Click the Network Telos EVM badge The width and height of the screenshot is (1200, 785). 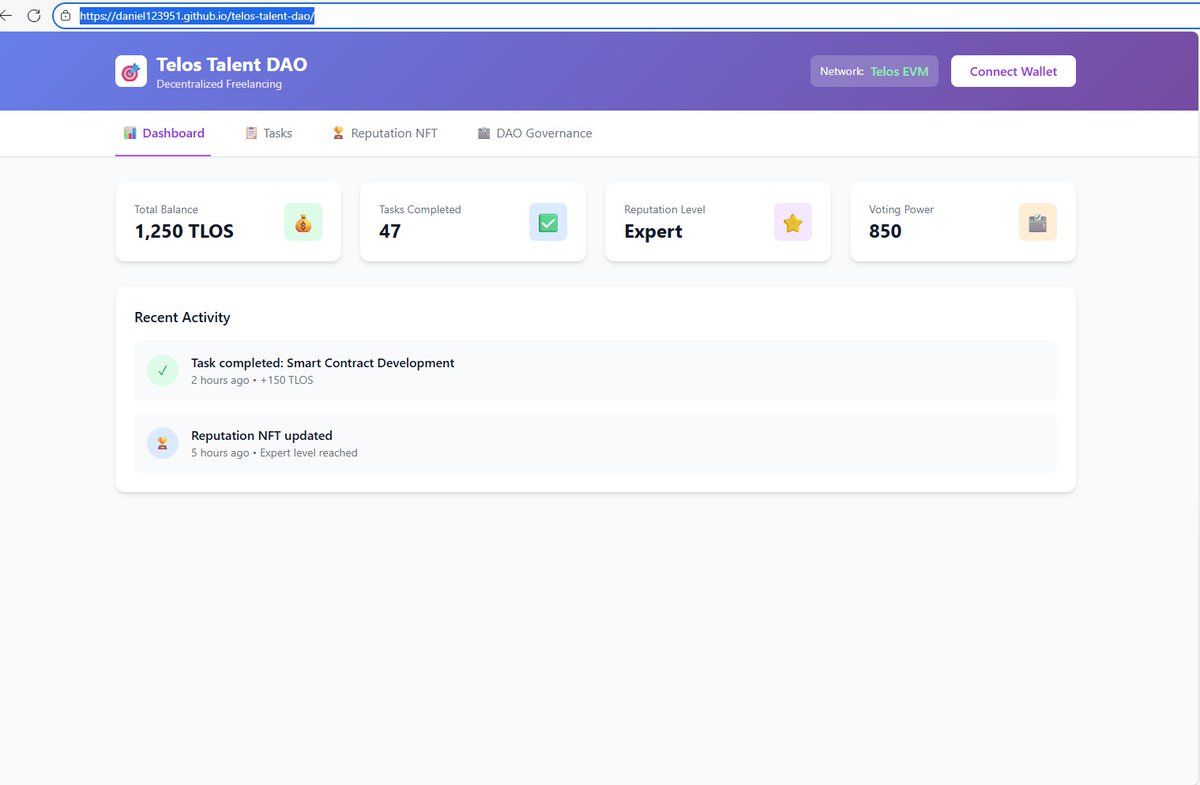coord(874,71)
